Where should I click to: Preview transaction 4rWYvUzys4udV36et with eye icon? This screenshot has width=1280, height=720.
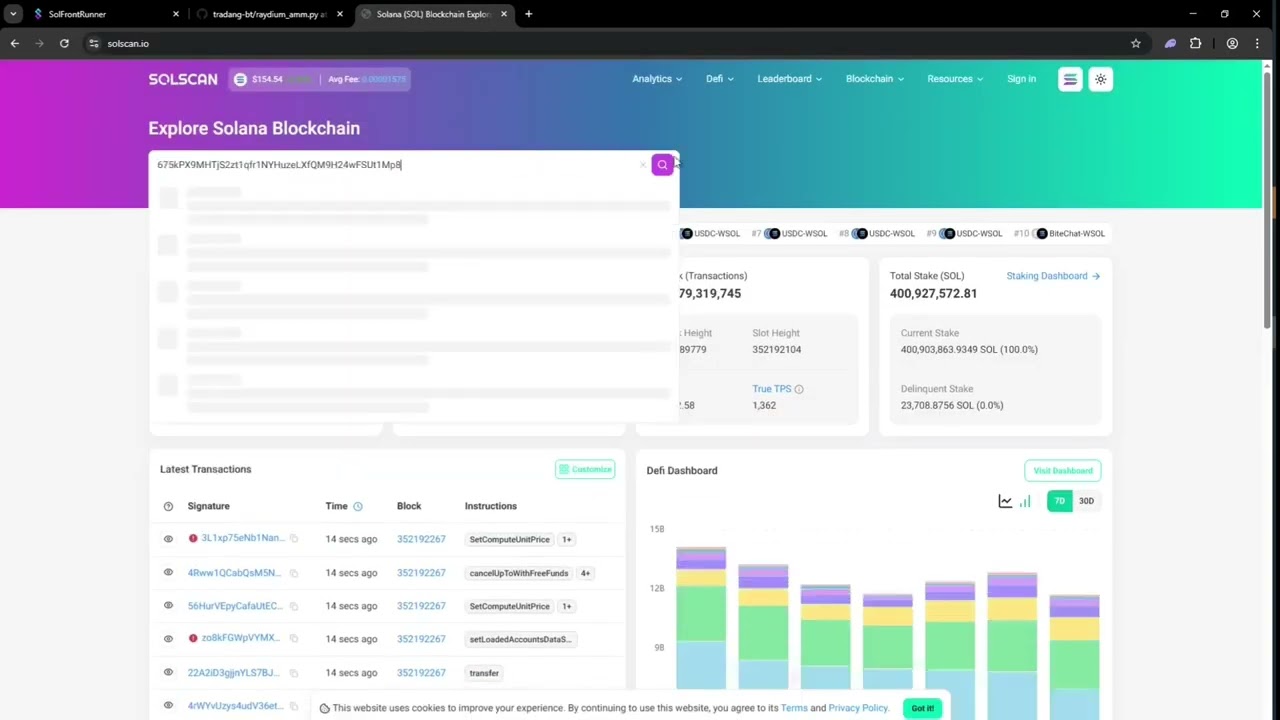[x=168, y=706]
